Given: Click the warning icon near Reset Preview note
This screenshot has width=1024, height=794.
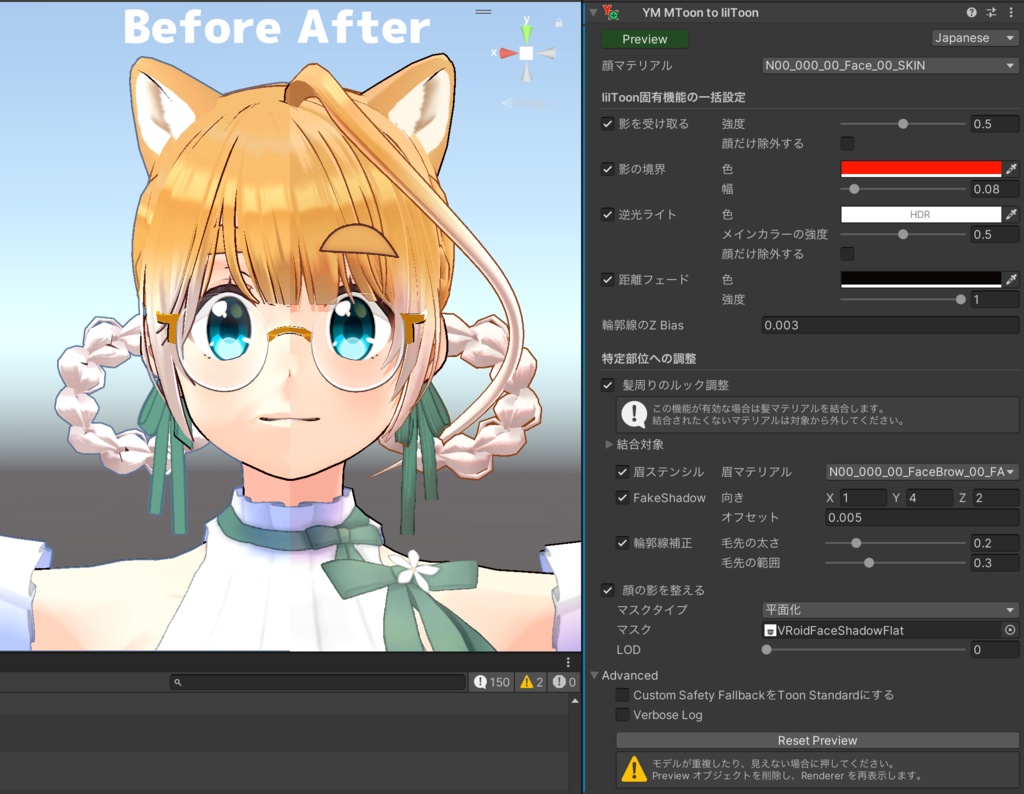Looking at the screenshot, I should point(634,769).
